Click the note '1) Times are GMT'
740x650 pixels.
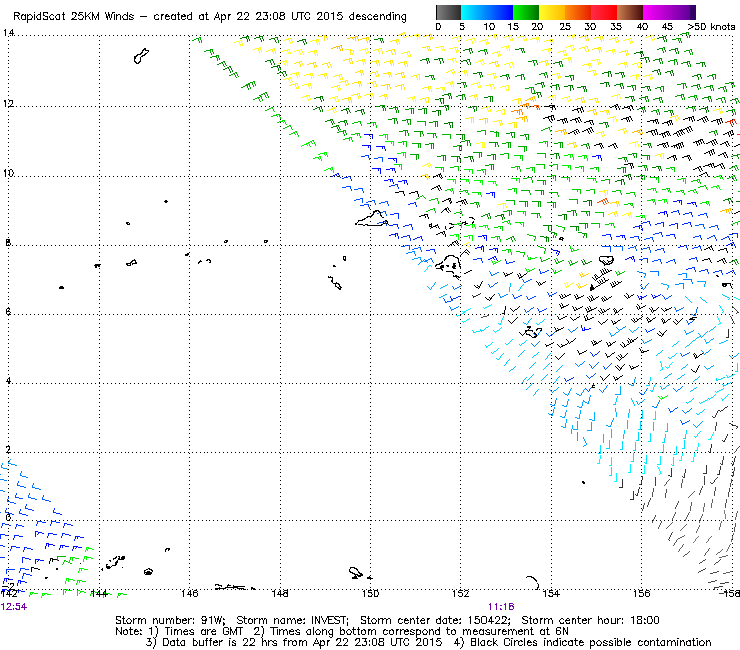[x=196, y=631]
